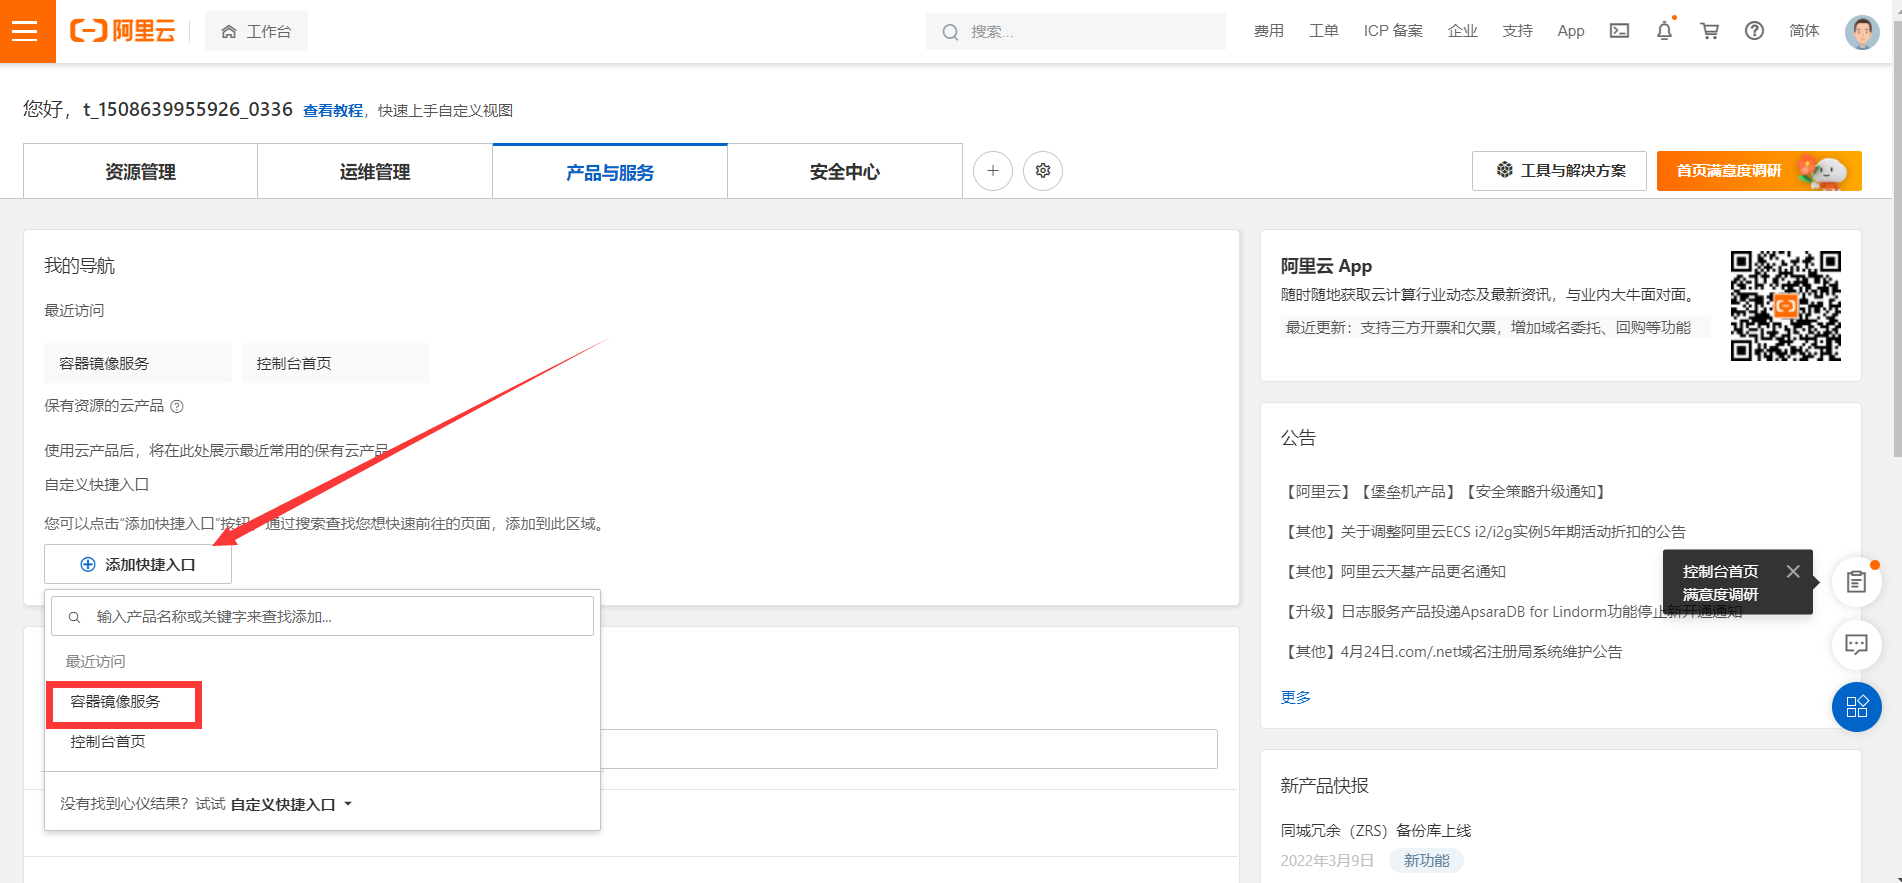1902x883 pixels.
Task: Switch to the 安全中心 tab
Action: pos(845,171)
